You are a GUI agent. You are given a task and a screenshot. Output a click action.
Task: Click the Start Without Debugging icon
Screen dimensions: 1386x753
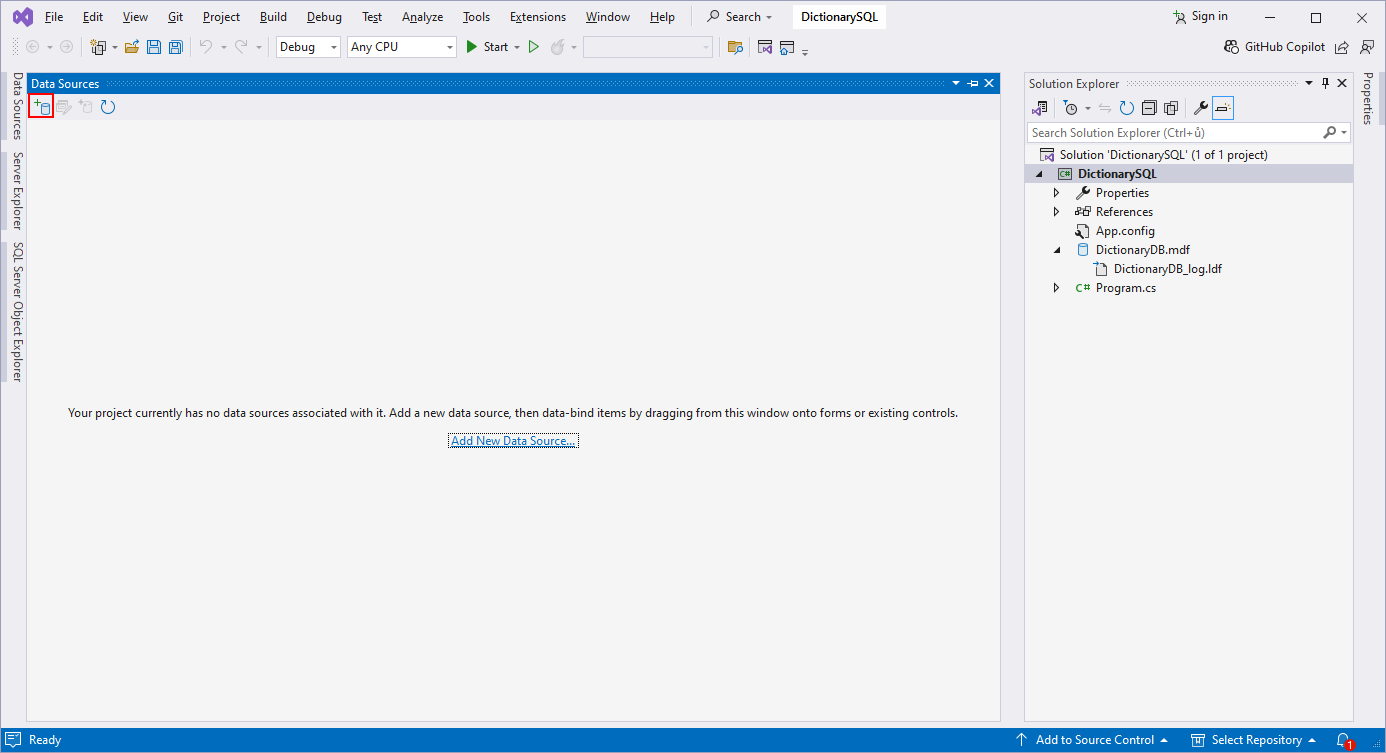point(534,47)
